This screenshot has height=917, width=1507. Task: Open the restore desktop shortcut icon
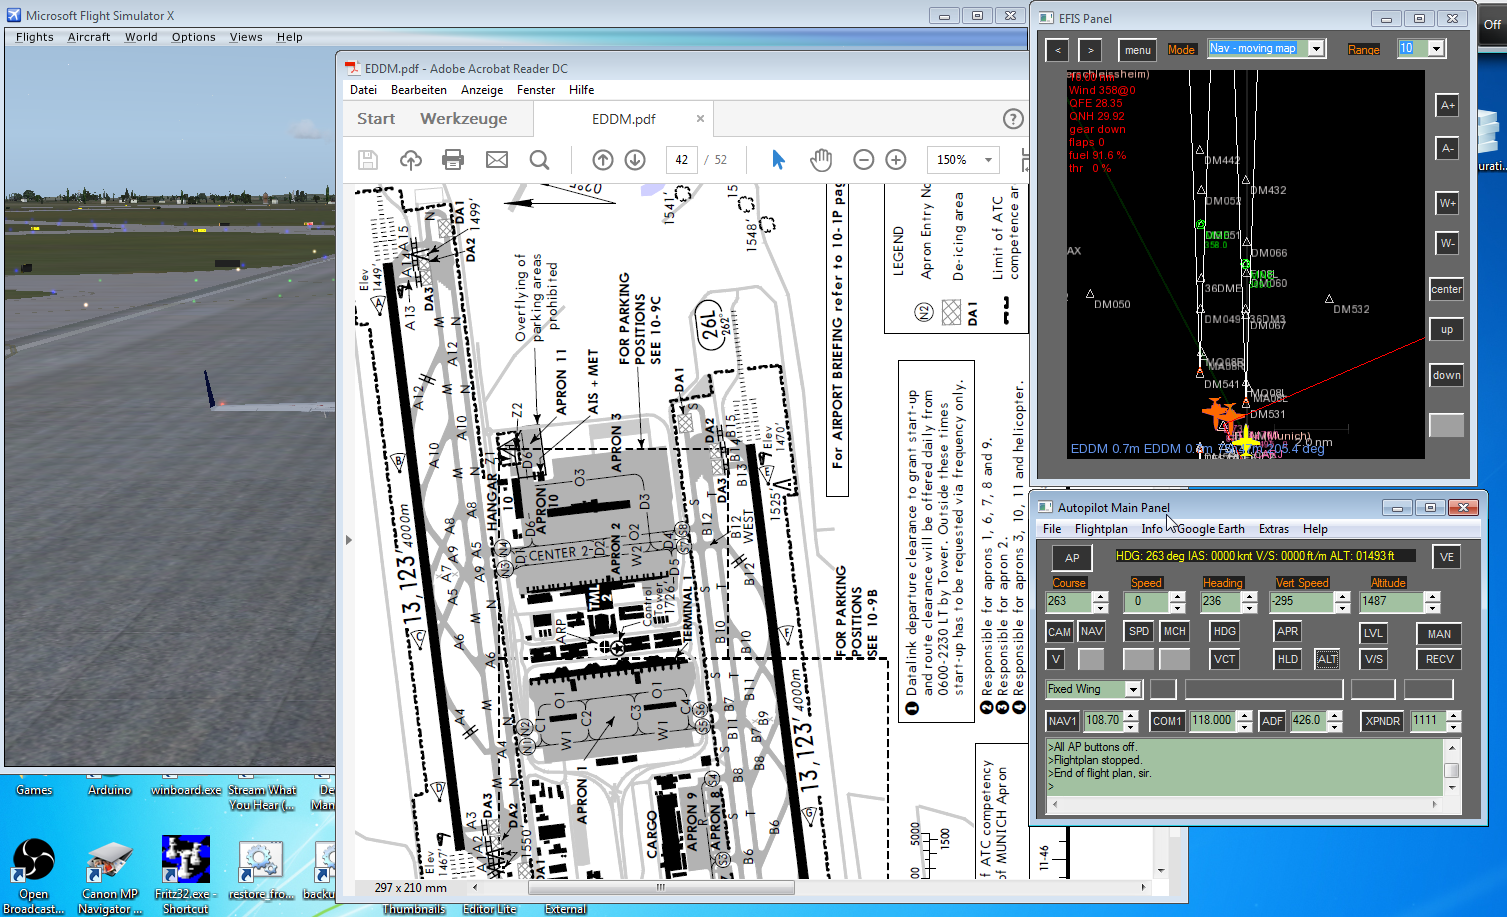pyautogui.click(x=260, y=870)
